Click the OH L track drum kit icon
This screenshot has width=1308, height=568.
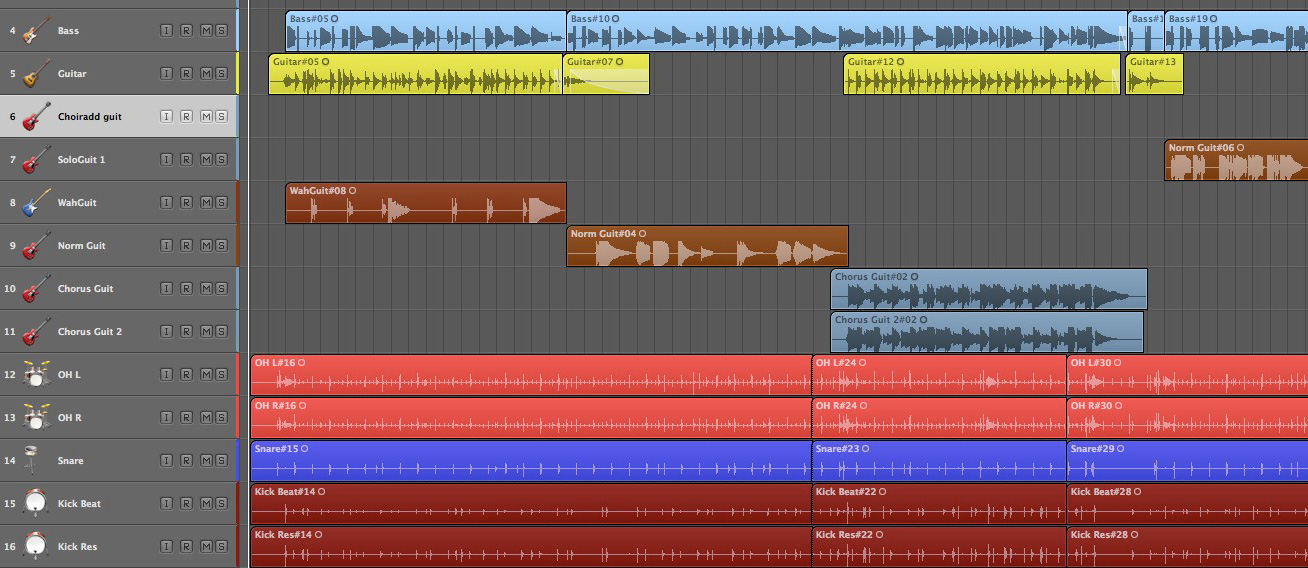coord(37,375)
